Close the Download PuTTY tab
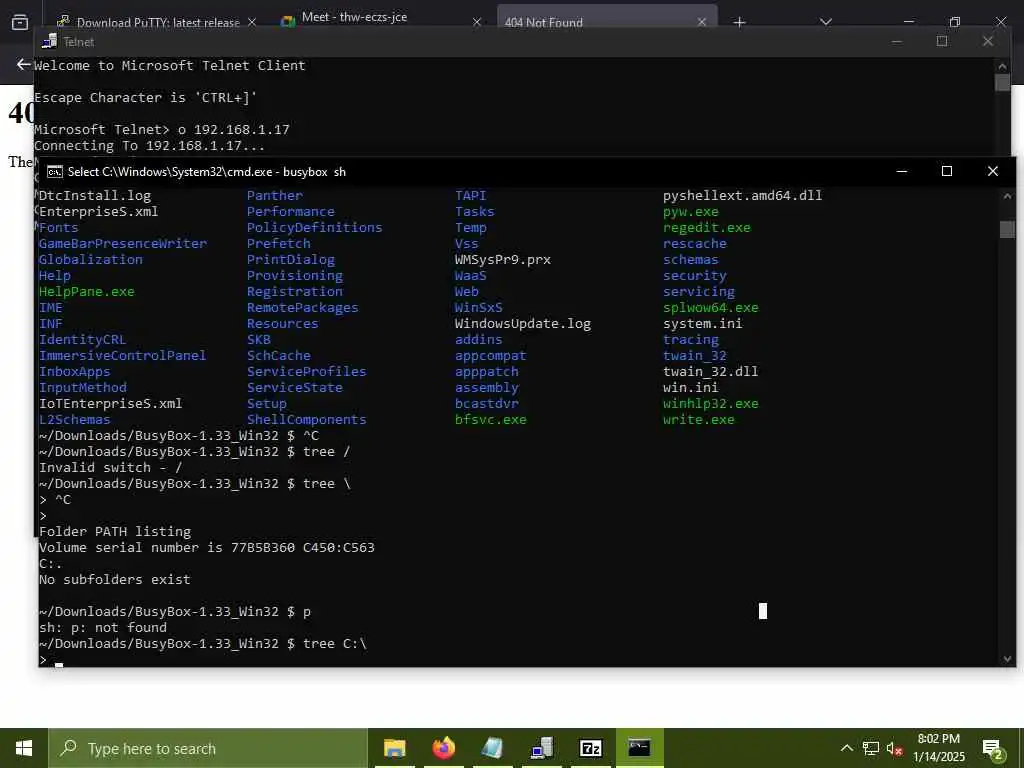The height and width of the screenshot is (768, 1024). coord(251,22)
